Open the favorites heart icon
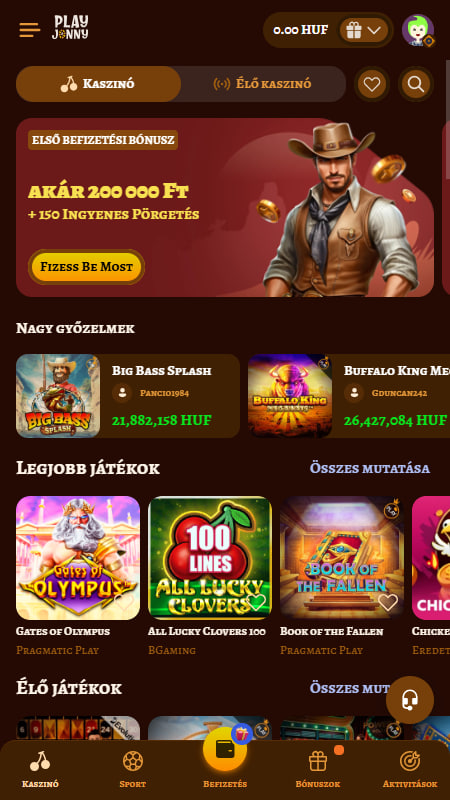Screen dimensions: 450x800 [372, 84]
